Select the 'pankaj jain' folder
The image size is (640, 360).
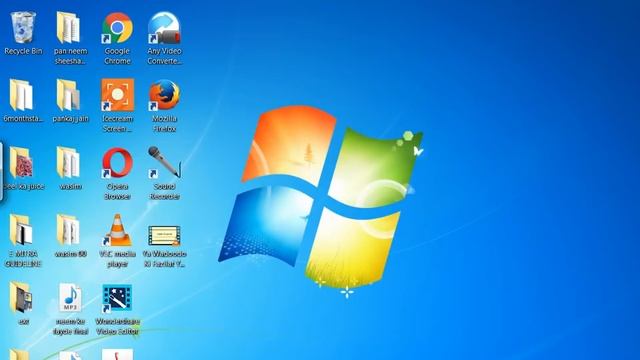click(x=70, y=101)
